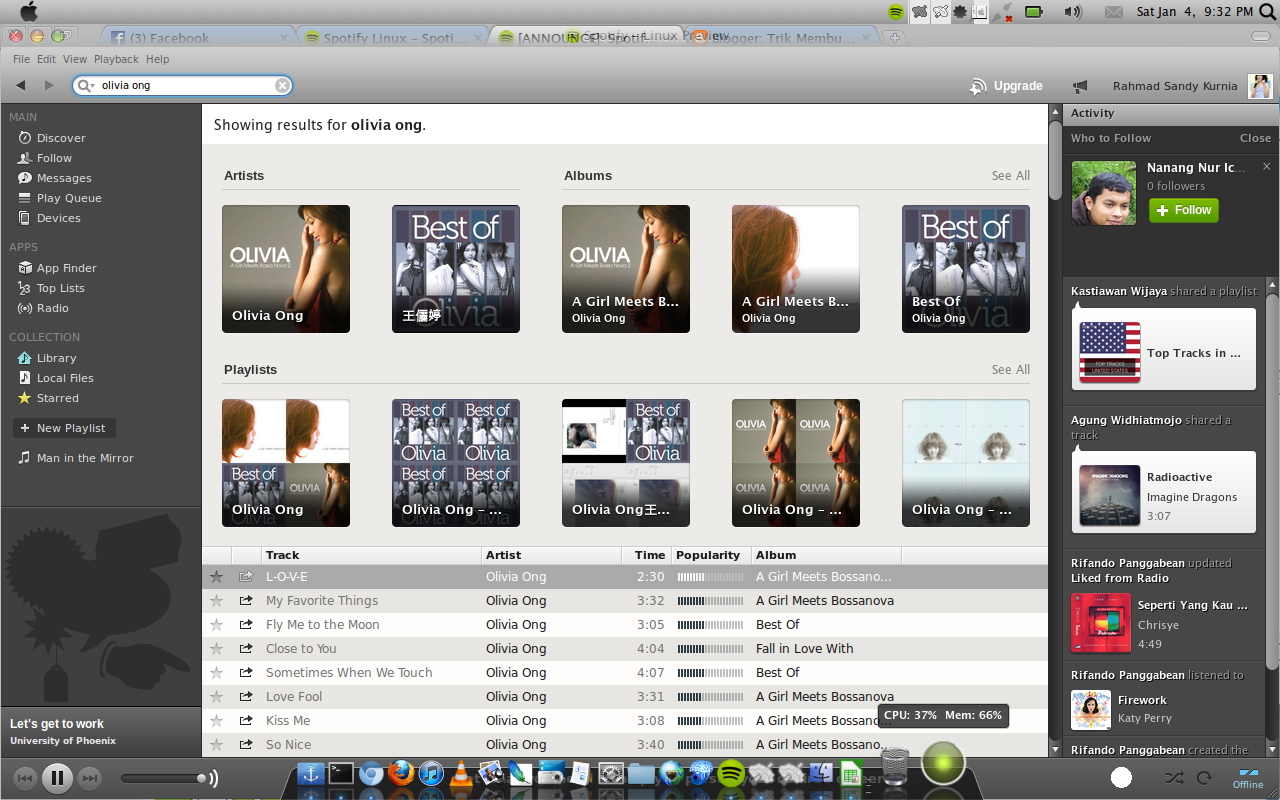Screen dimensions: 1280x800
Task: Open the Playback menu
Action: click(x=116, y=59)
